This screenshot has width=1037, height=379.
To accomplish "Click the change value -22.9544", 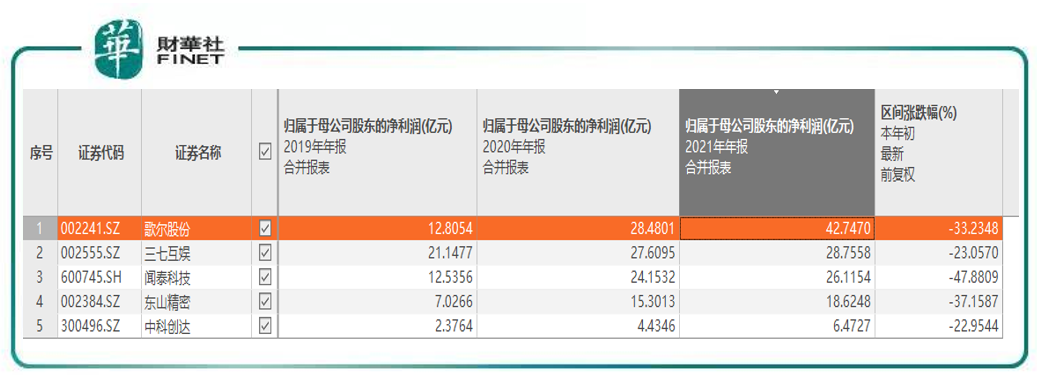I will click(974, 327).
